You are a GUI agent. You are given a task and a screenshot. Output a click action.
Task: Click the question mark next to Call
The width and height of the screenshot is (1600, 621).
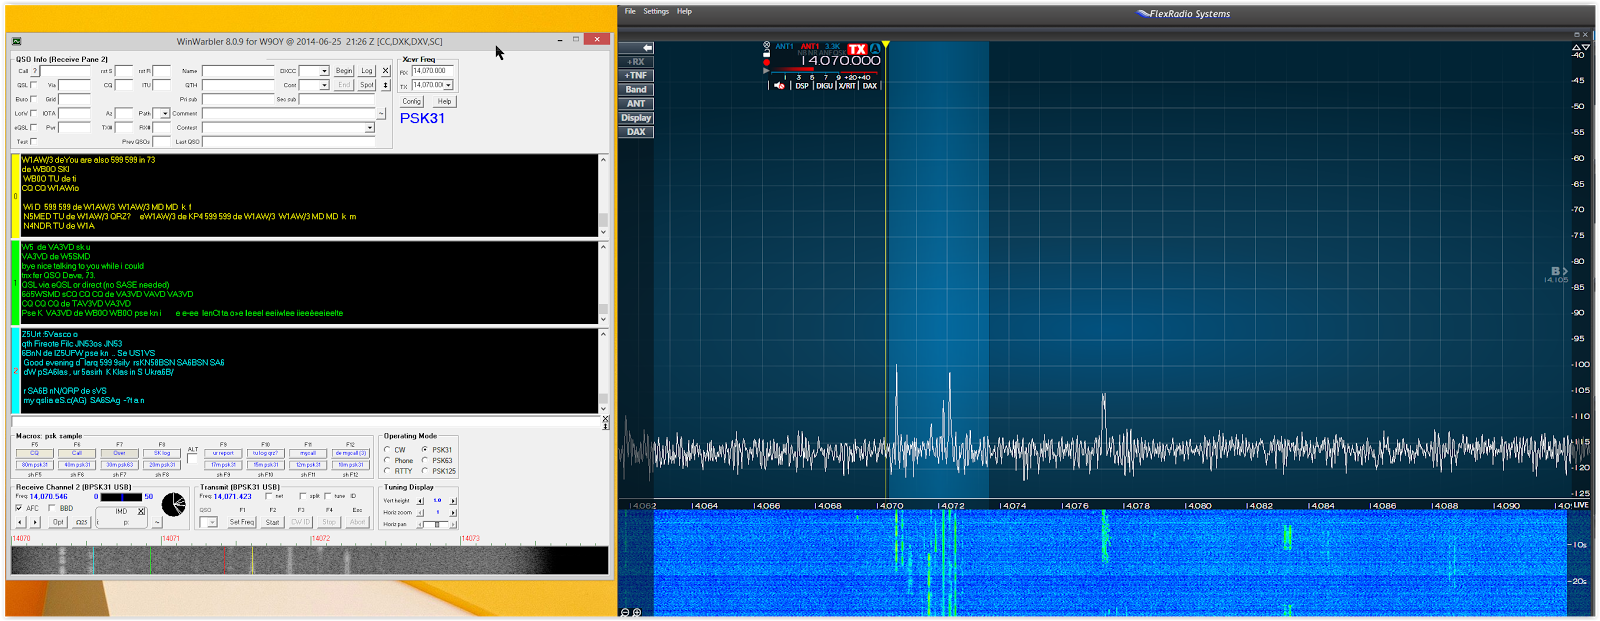click(x=34, y=71)
